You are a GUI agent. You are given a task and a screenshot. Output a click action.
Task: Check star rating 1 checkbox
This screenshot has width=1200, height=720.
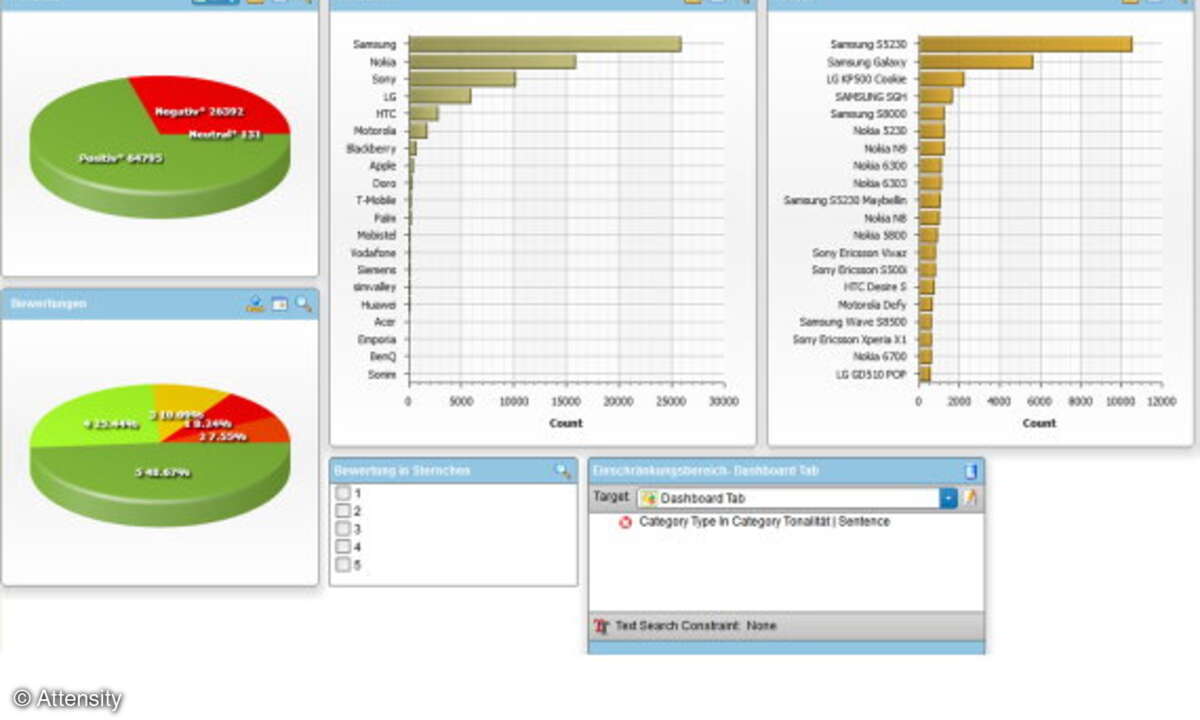click(x=343, y=493)
